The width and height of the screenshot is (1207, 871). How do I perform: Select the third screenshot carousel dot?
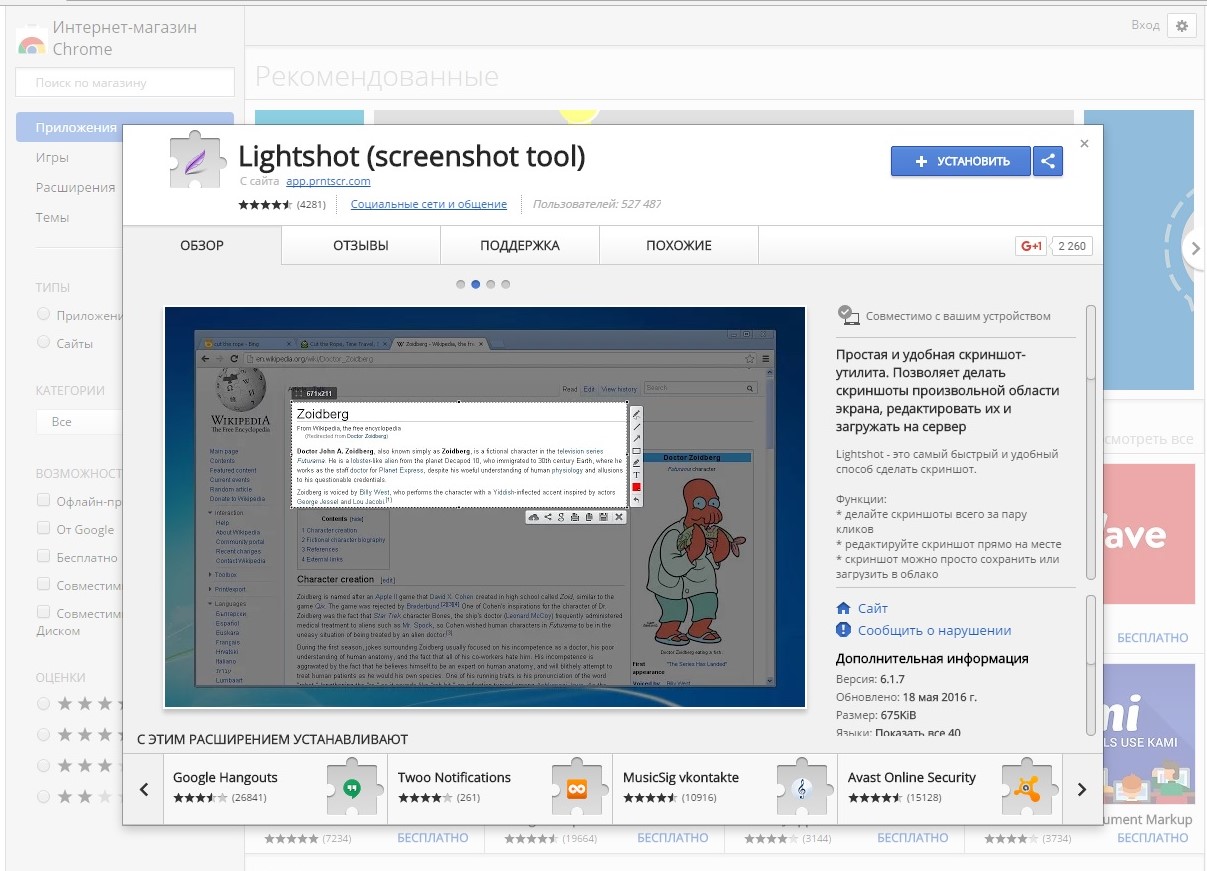point(491,284)
